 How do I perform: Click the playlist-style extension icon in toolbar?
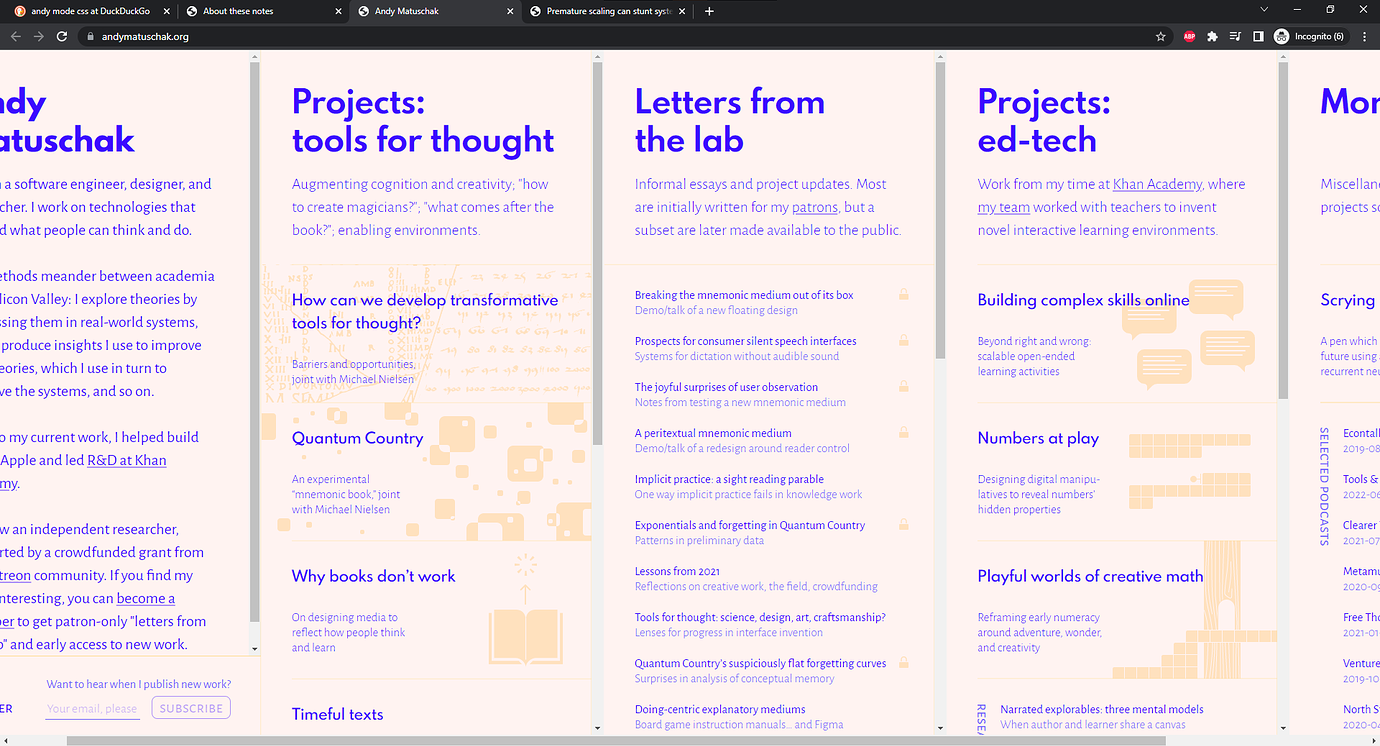coord(1234,35)
